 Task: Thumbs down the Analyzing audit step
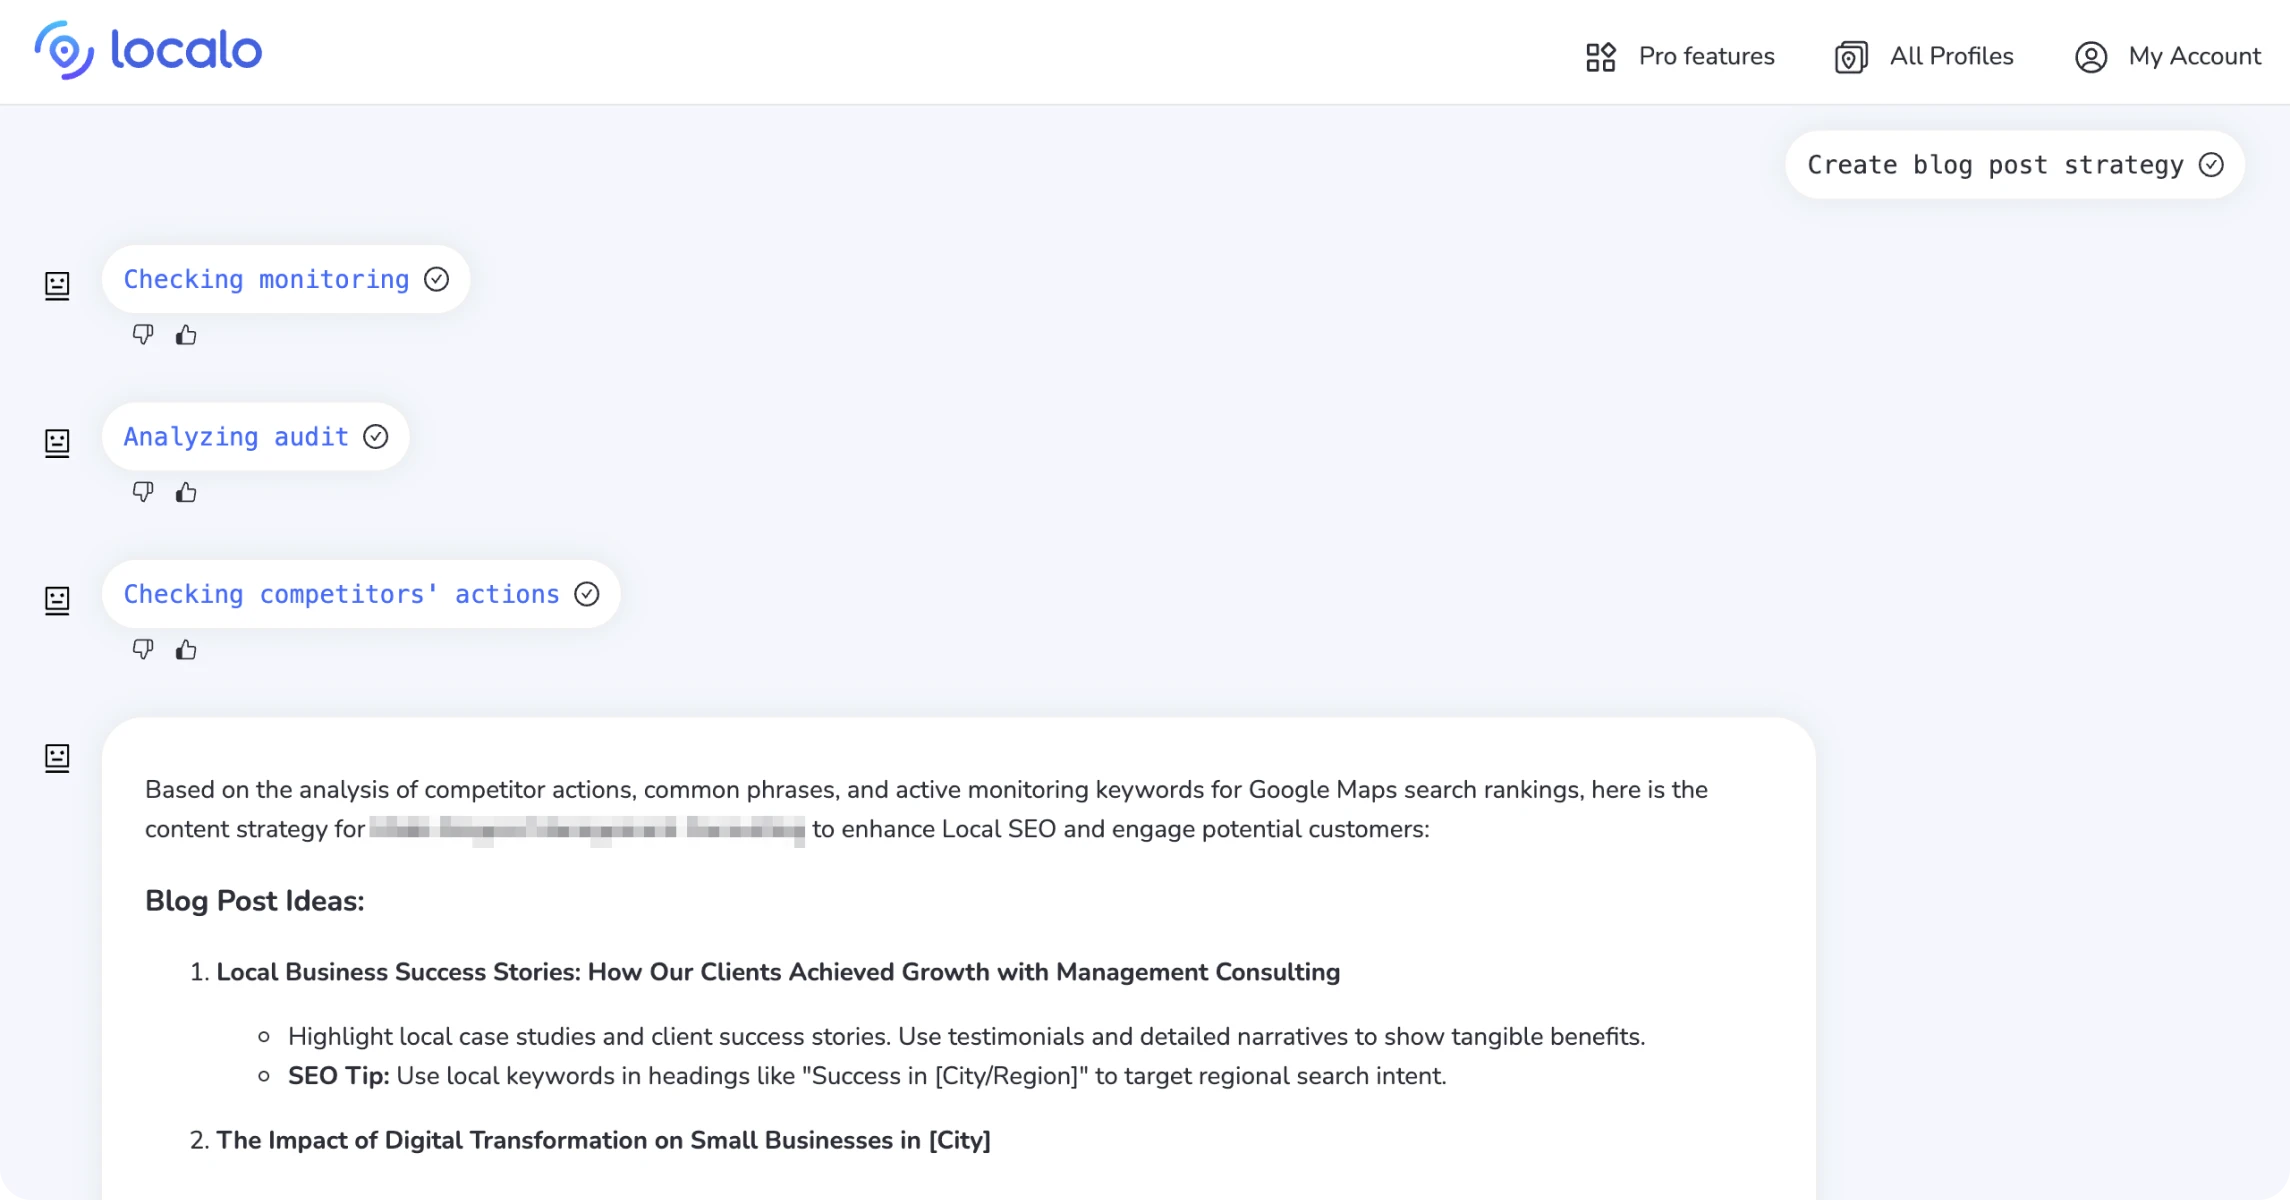click(x=143, y=491)
